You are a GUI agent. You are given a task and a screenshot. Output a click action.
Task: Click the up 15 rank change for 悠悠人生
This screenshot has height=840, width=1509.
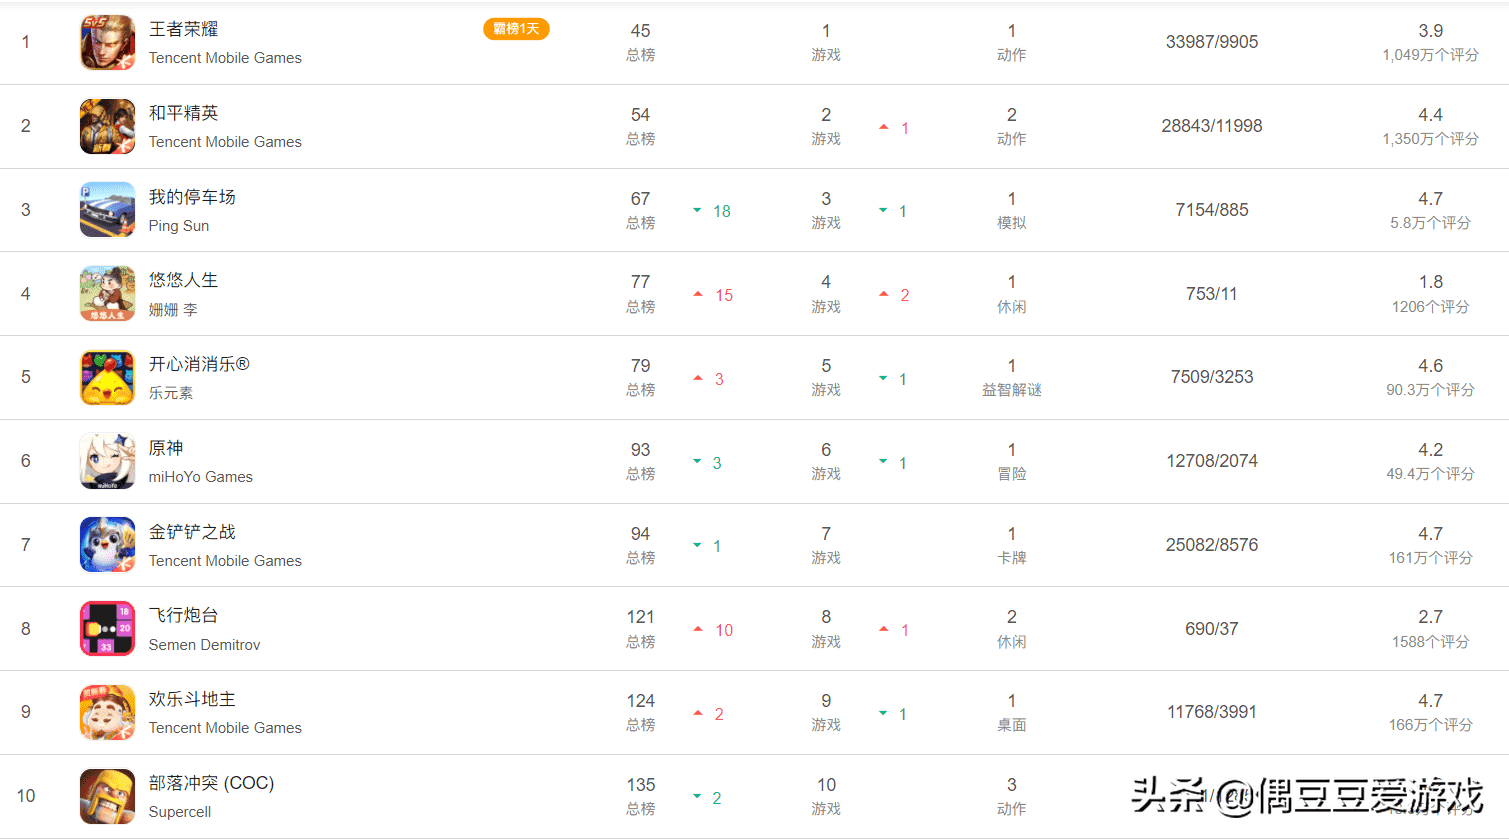[x=713, y=295]
